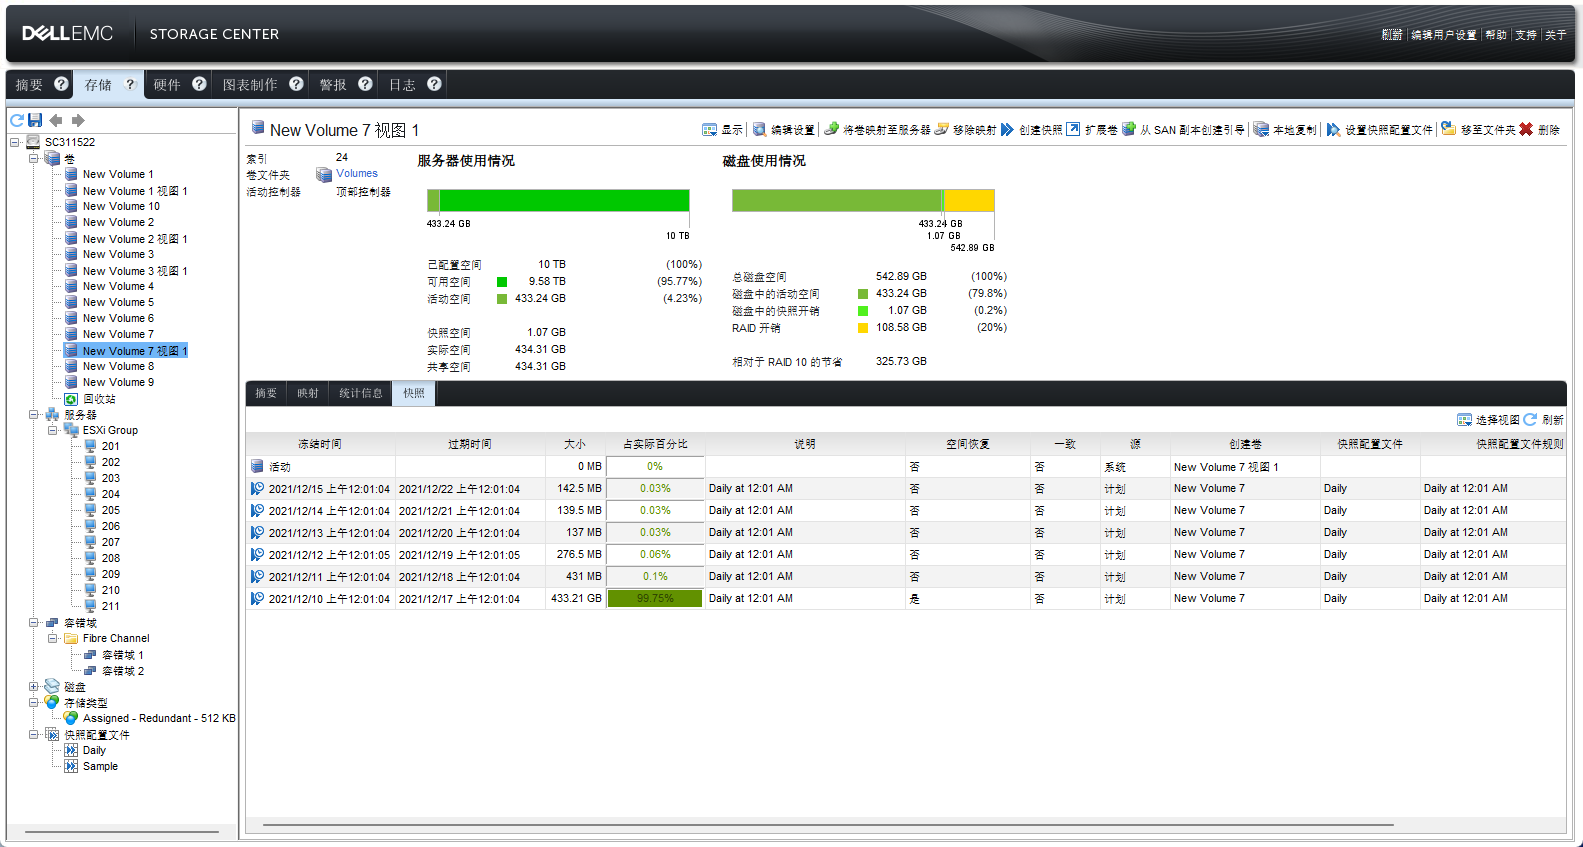Switch to the 图表制作 top tab
Image resolution: width=1583 pixels, height=847 pixels.
(250, 85)
